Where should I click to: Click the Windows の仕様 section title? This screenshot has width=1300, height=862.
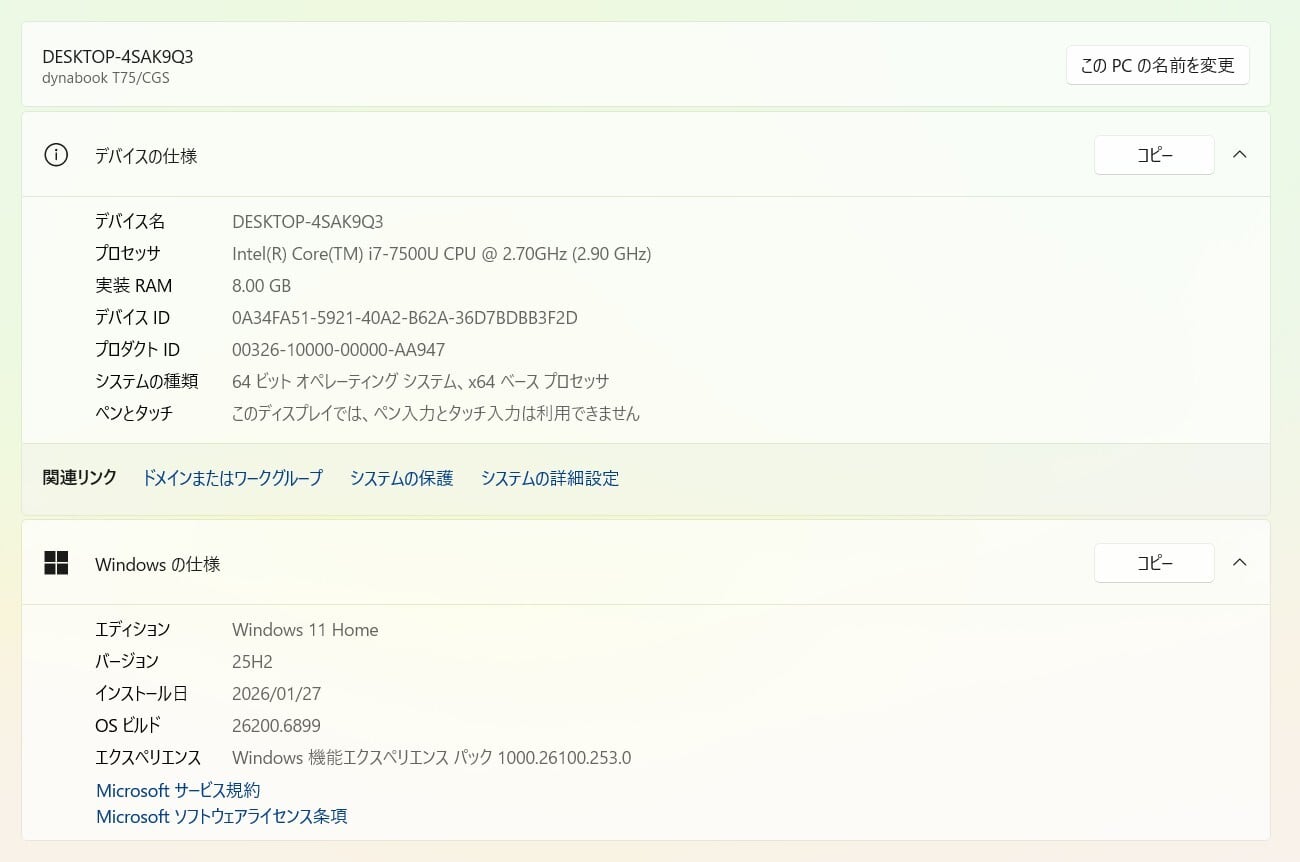pos(158,564)
